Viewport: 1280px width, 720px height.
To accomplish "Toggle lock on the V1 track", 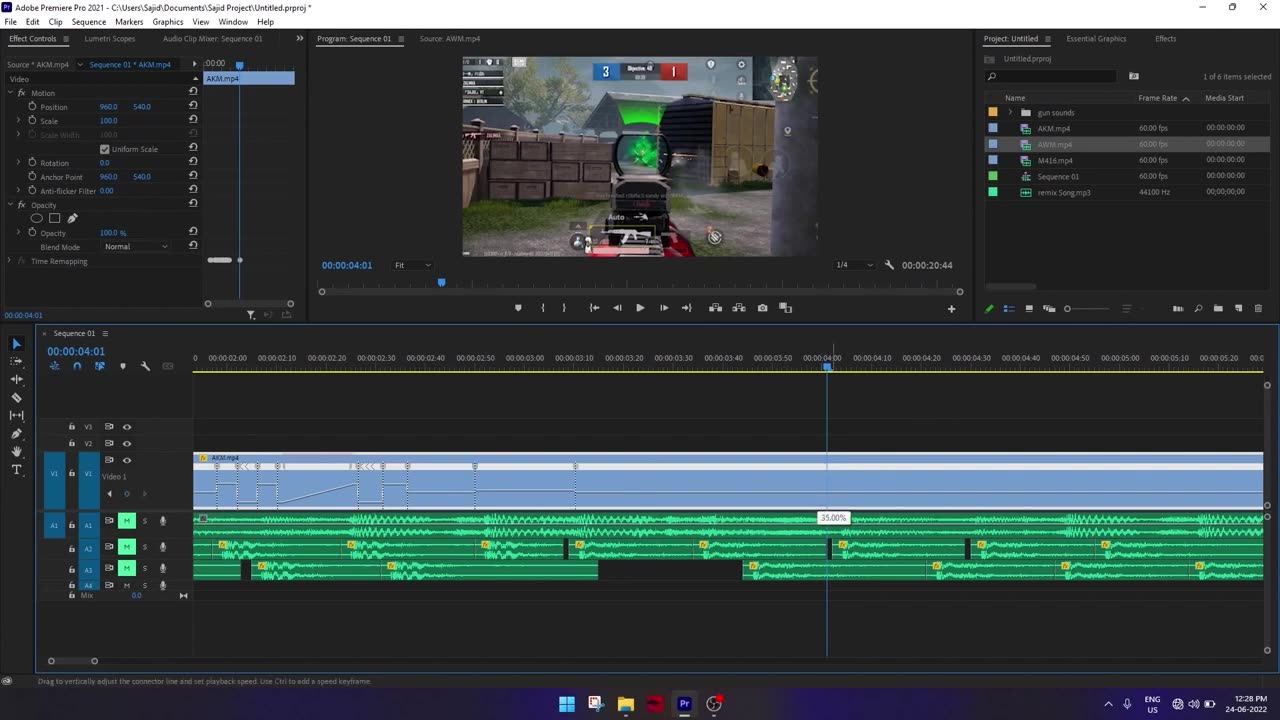I will click(71, 473).
